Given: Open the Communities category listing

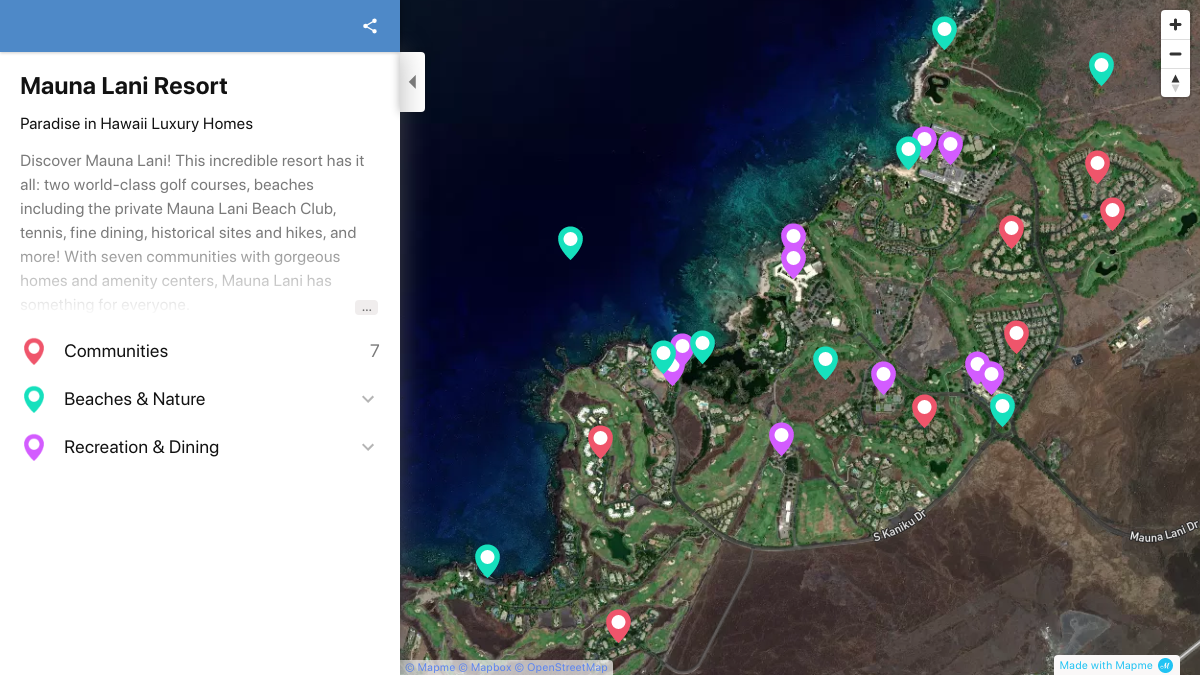Looking at the screenshot, I should point(115,350).
